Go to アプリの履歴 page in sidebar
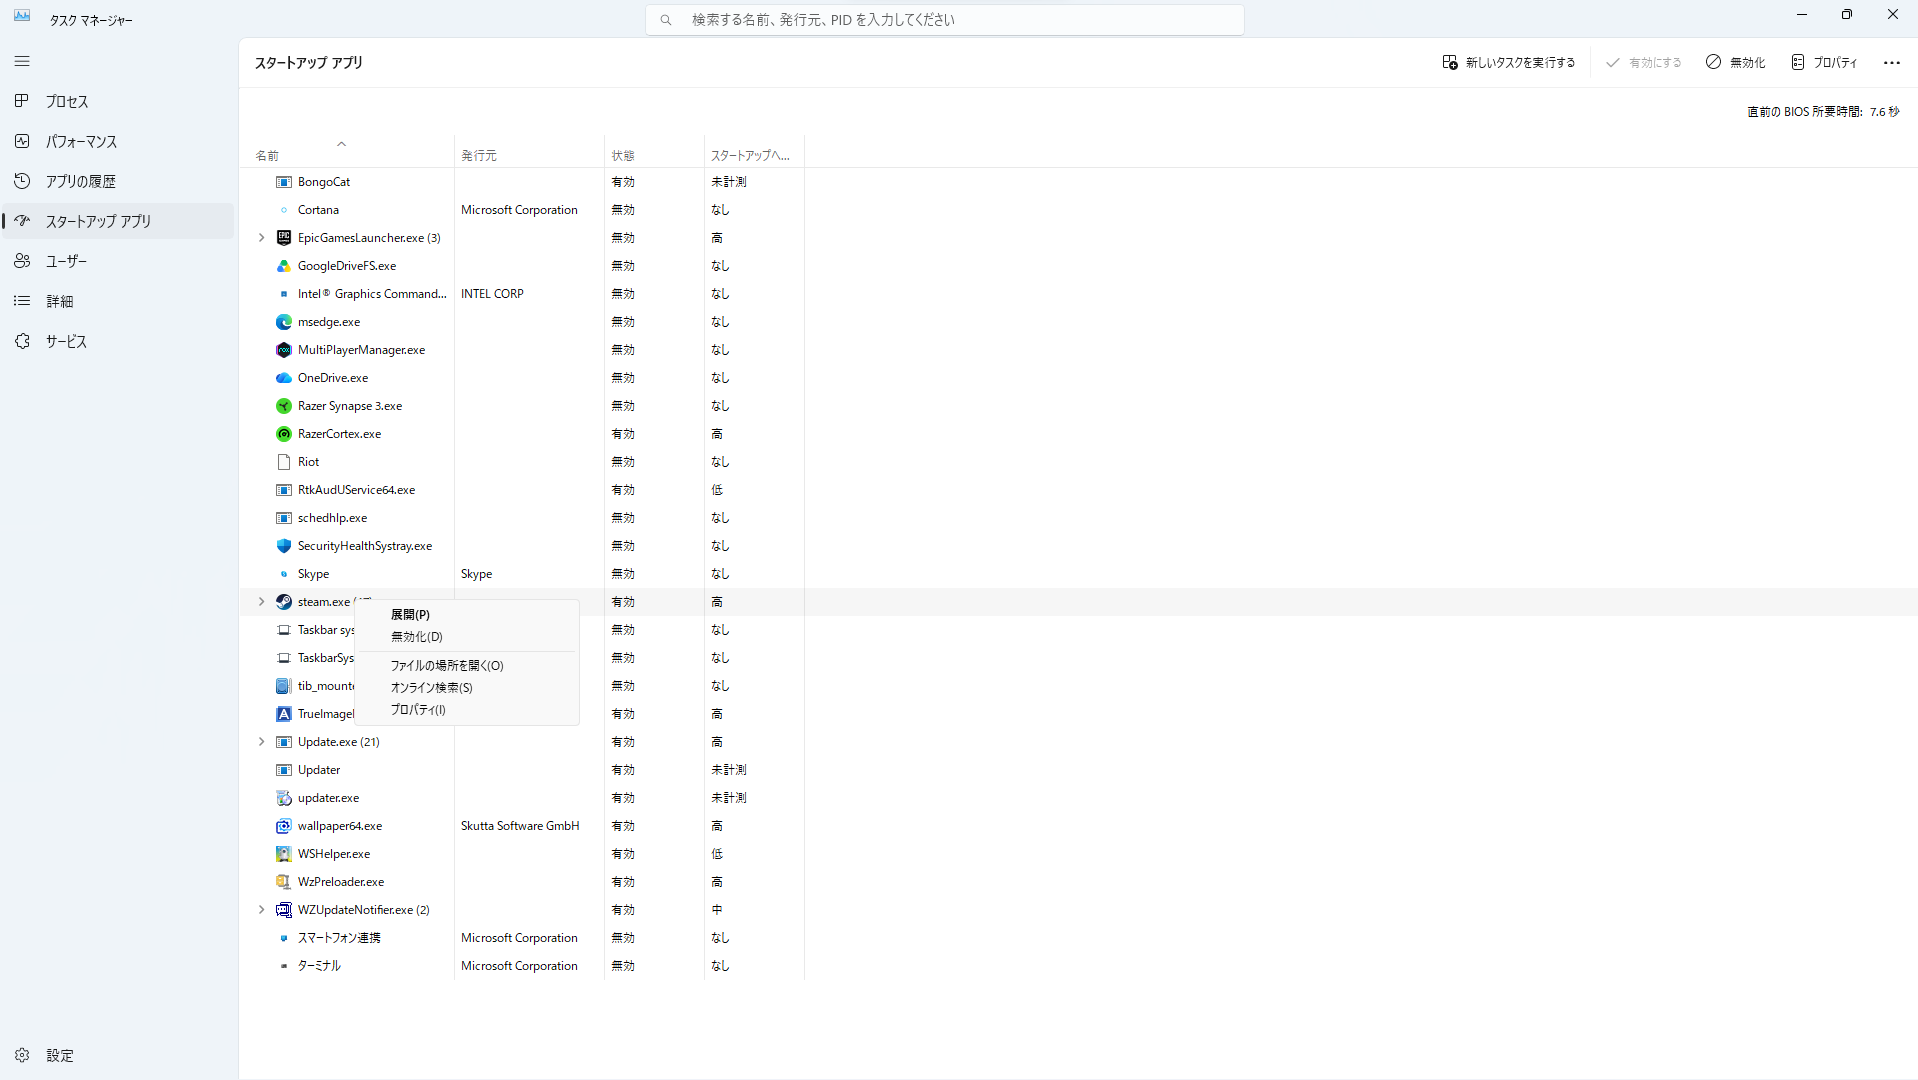The height and width of the screenshot is (1080, 1918). (x=119, y=182)
